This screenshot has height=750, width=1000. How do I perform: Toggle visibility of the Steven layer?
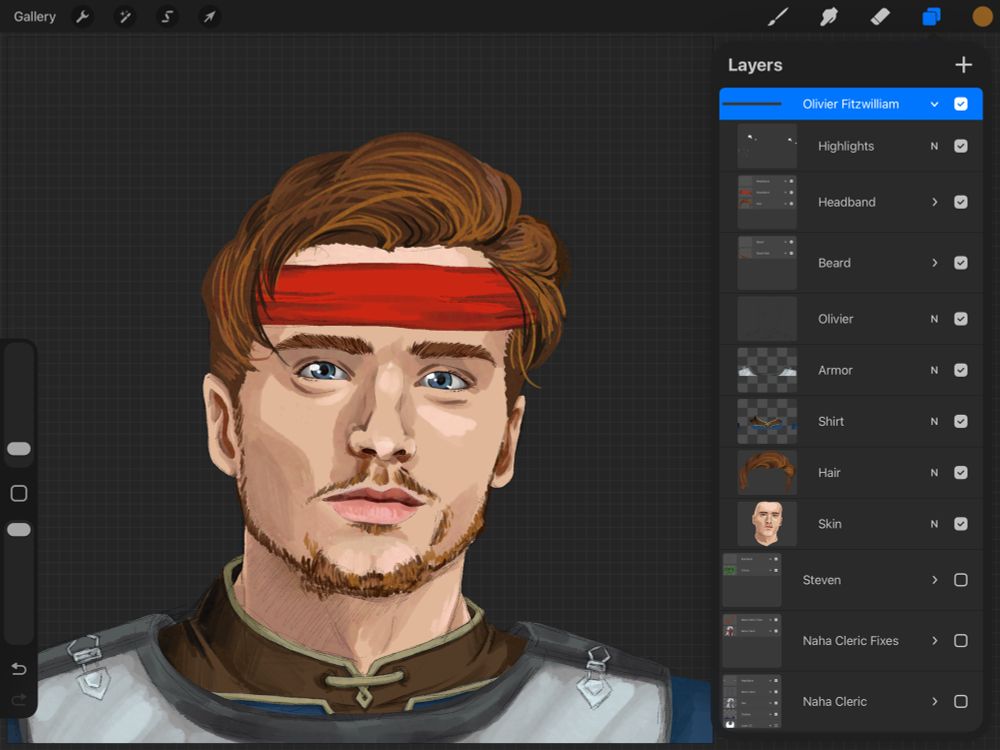click(961, 580)
